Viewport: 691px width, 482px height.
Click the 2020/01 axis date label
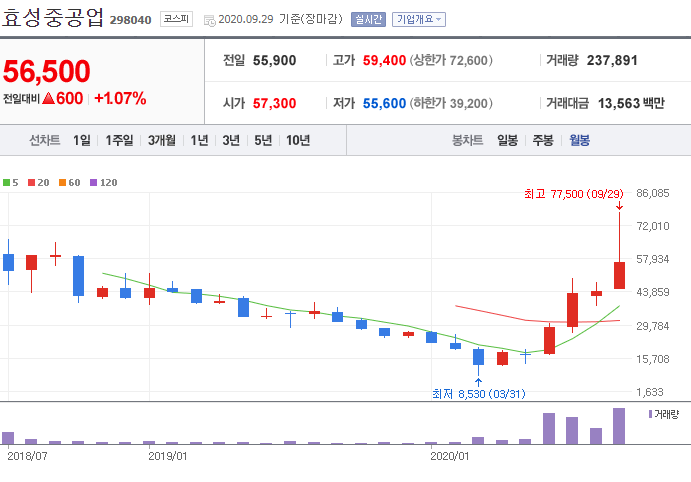point(450,456)
